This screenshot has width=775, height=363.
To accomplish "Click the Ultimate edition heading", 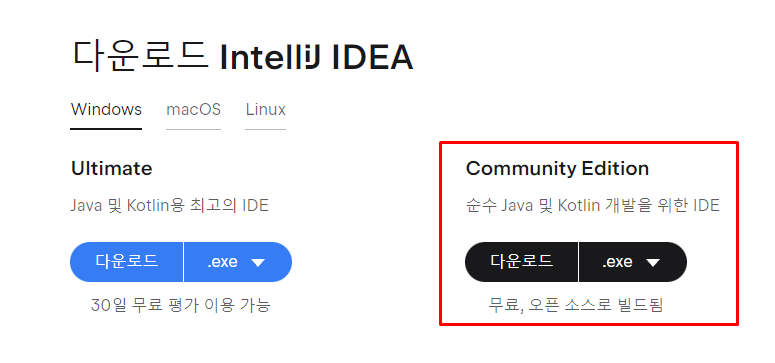I will tap(112, 169).
